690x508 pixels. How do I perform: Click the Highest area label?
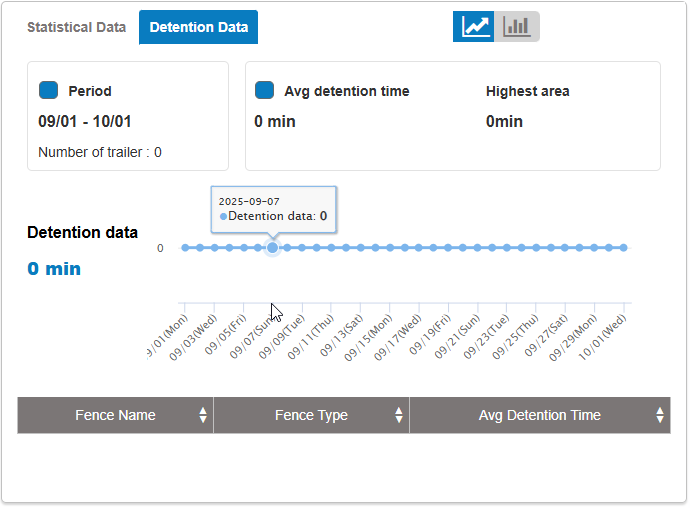pyautogui.click(x=527, y=91)
